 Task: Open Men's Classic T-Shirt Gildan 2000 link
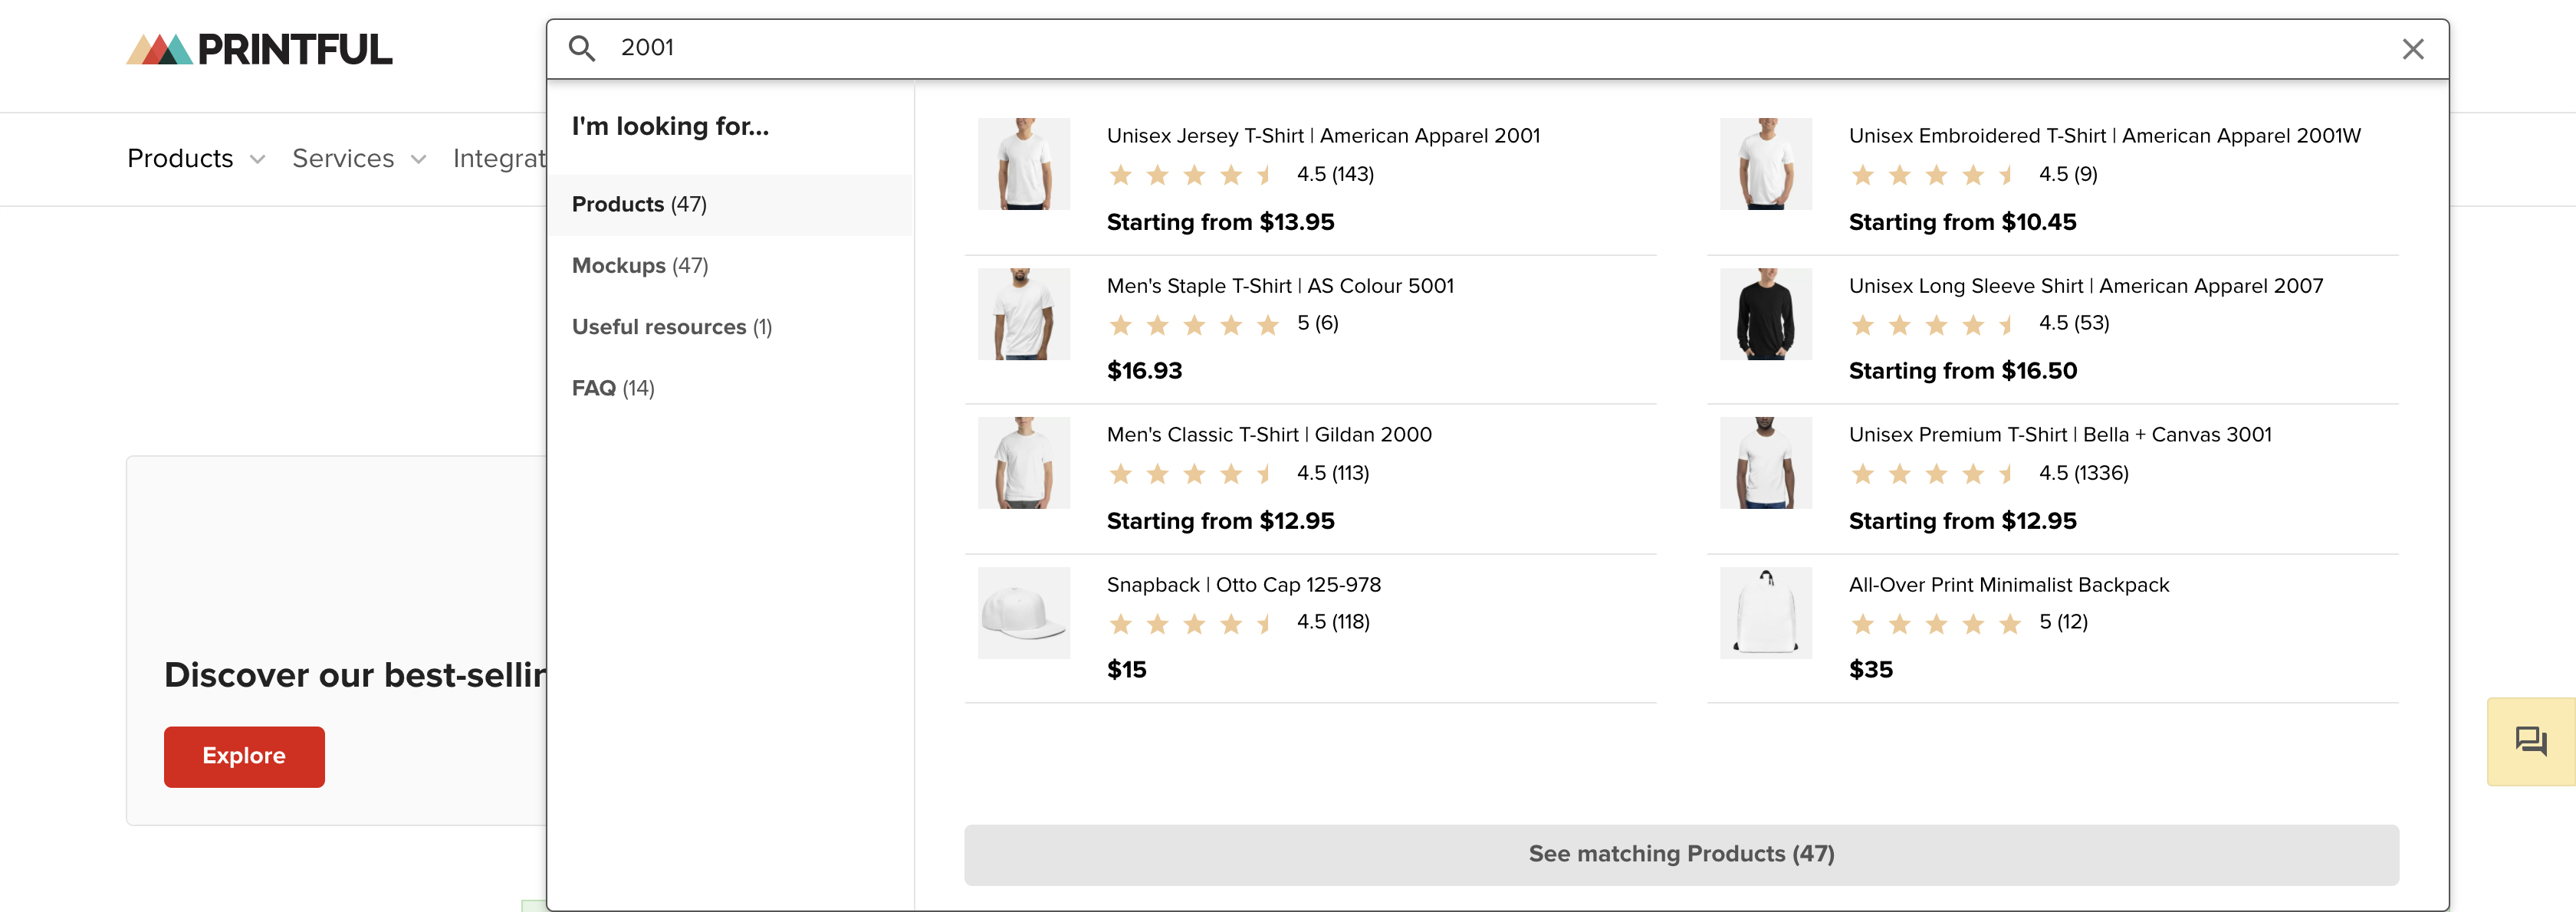click(1268, 434)
